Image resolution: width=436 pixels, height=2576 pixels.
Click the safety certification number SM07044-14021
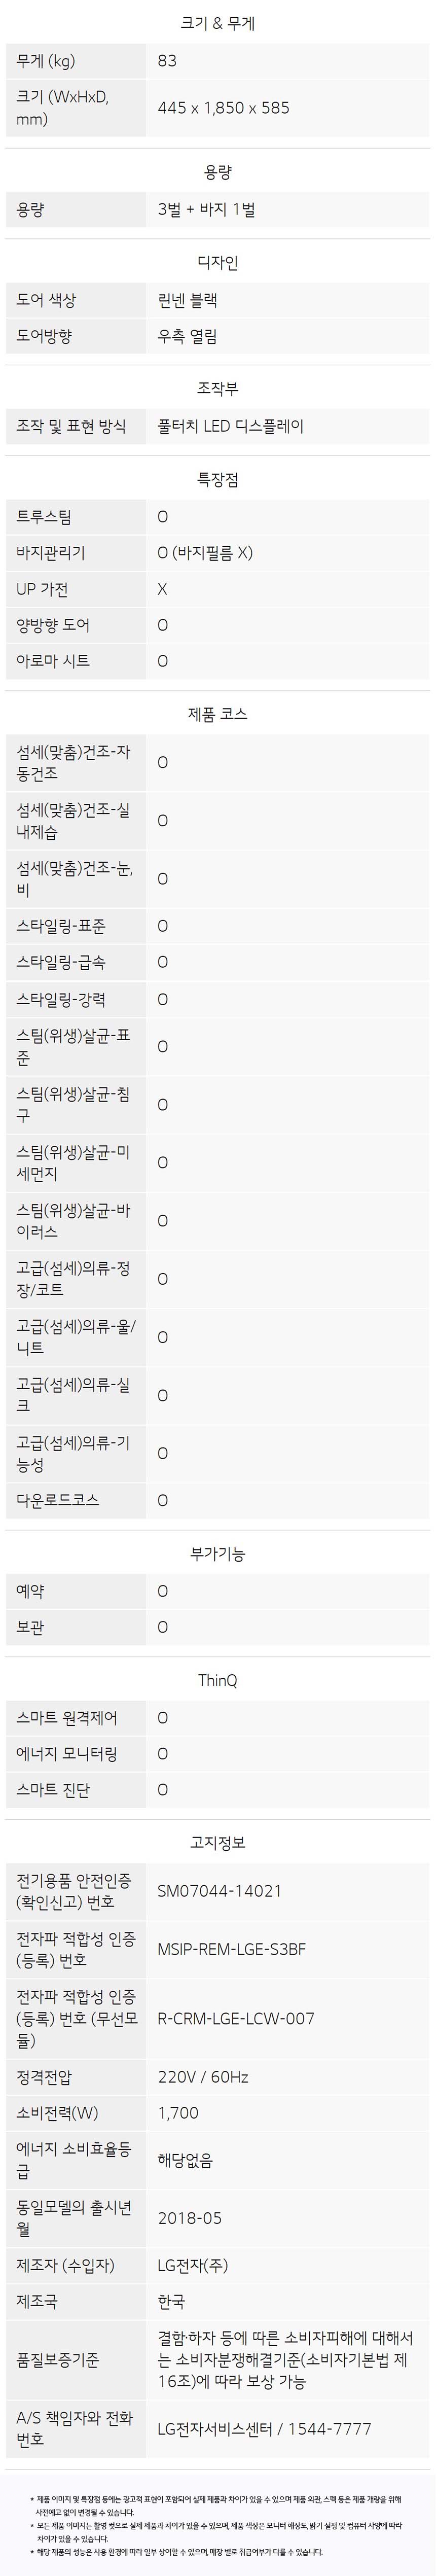pyautogui.click(x=219, y=1891)
